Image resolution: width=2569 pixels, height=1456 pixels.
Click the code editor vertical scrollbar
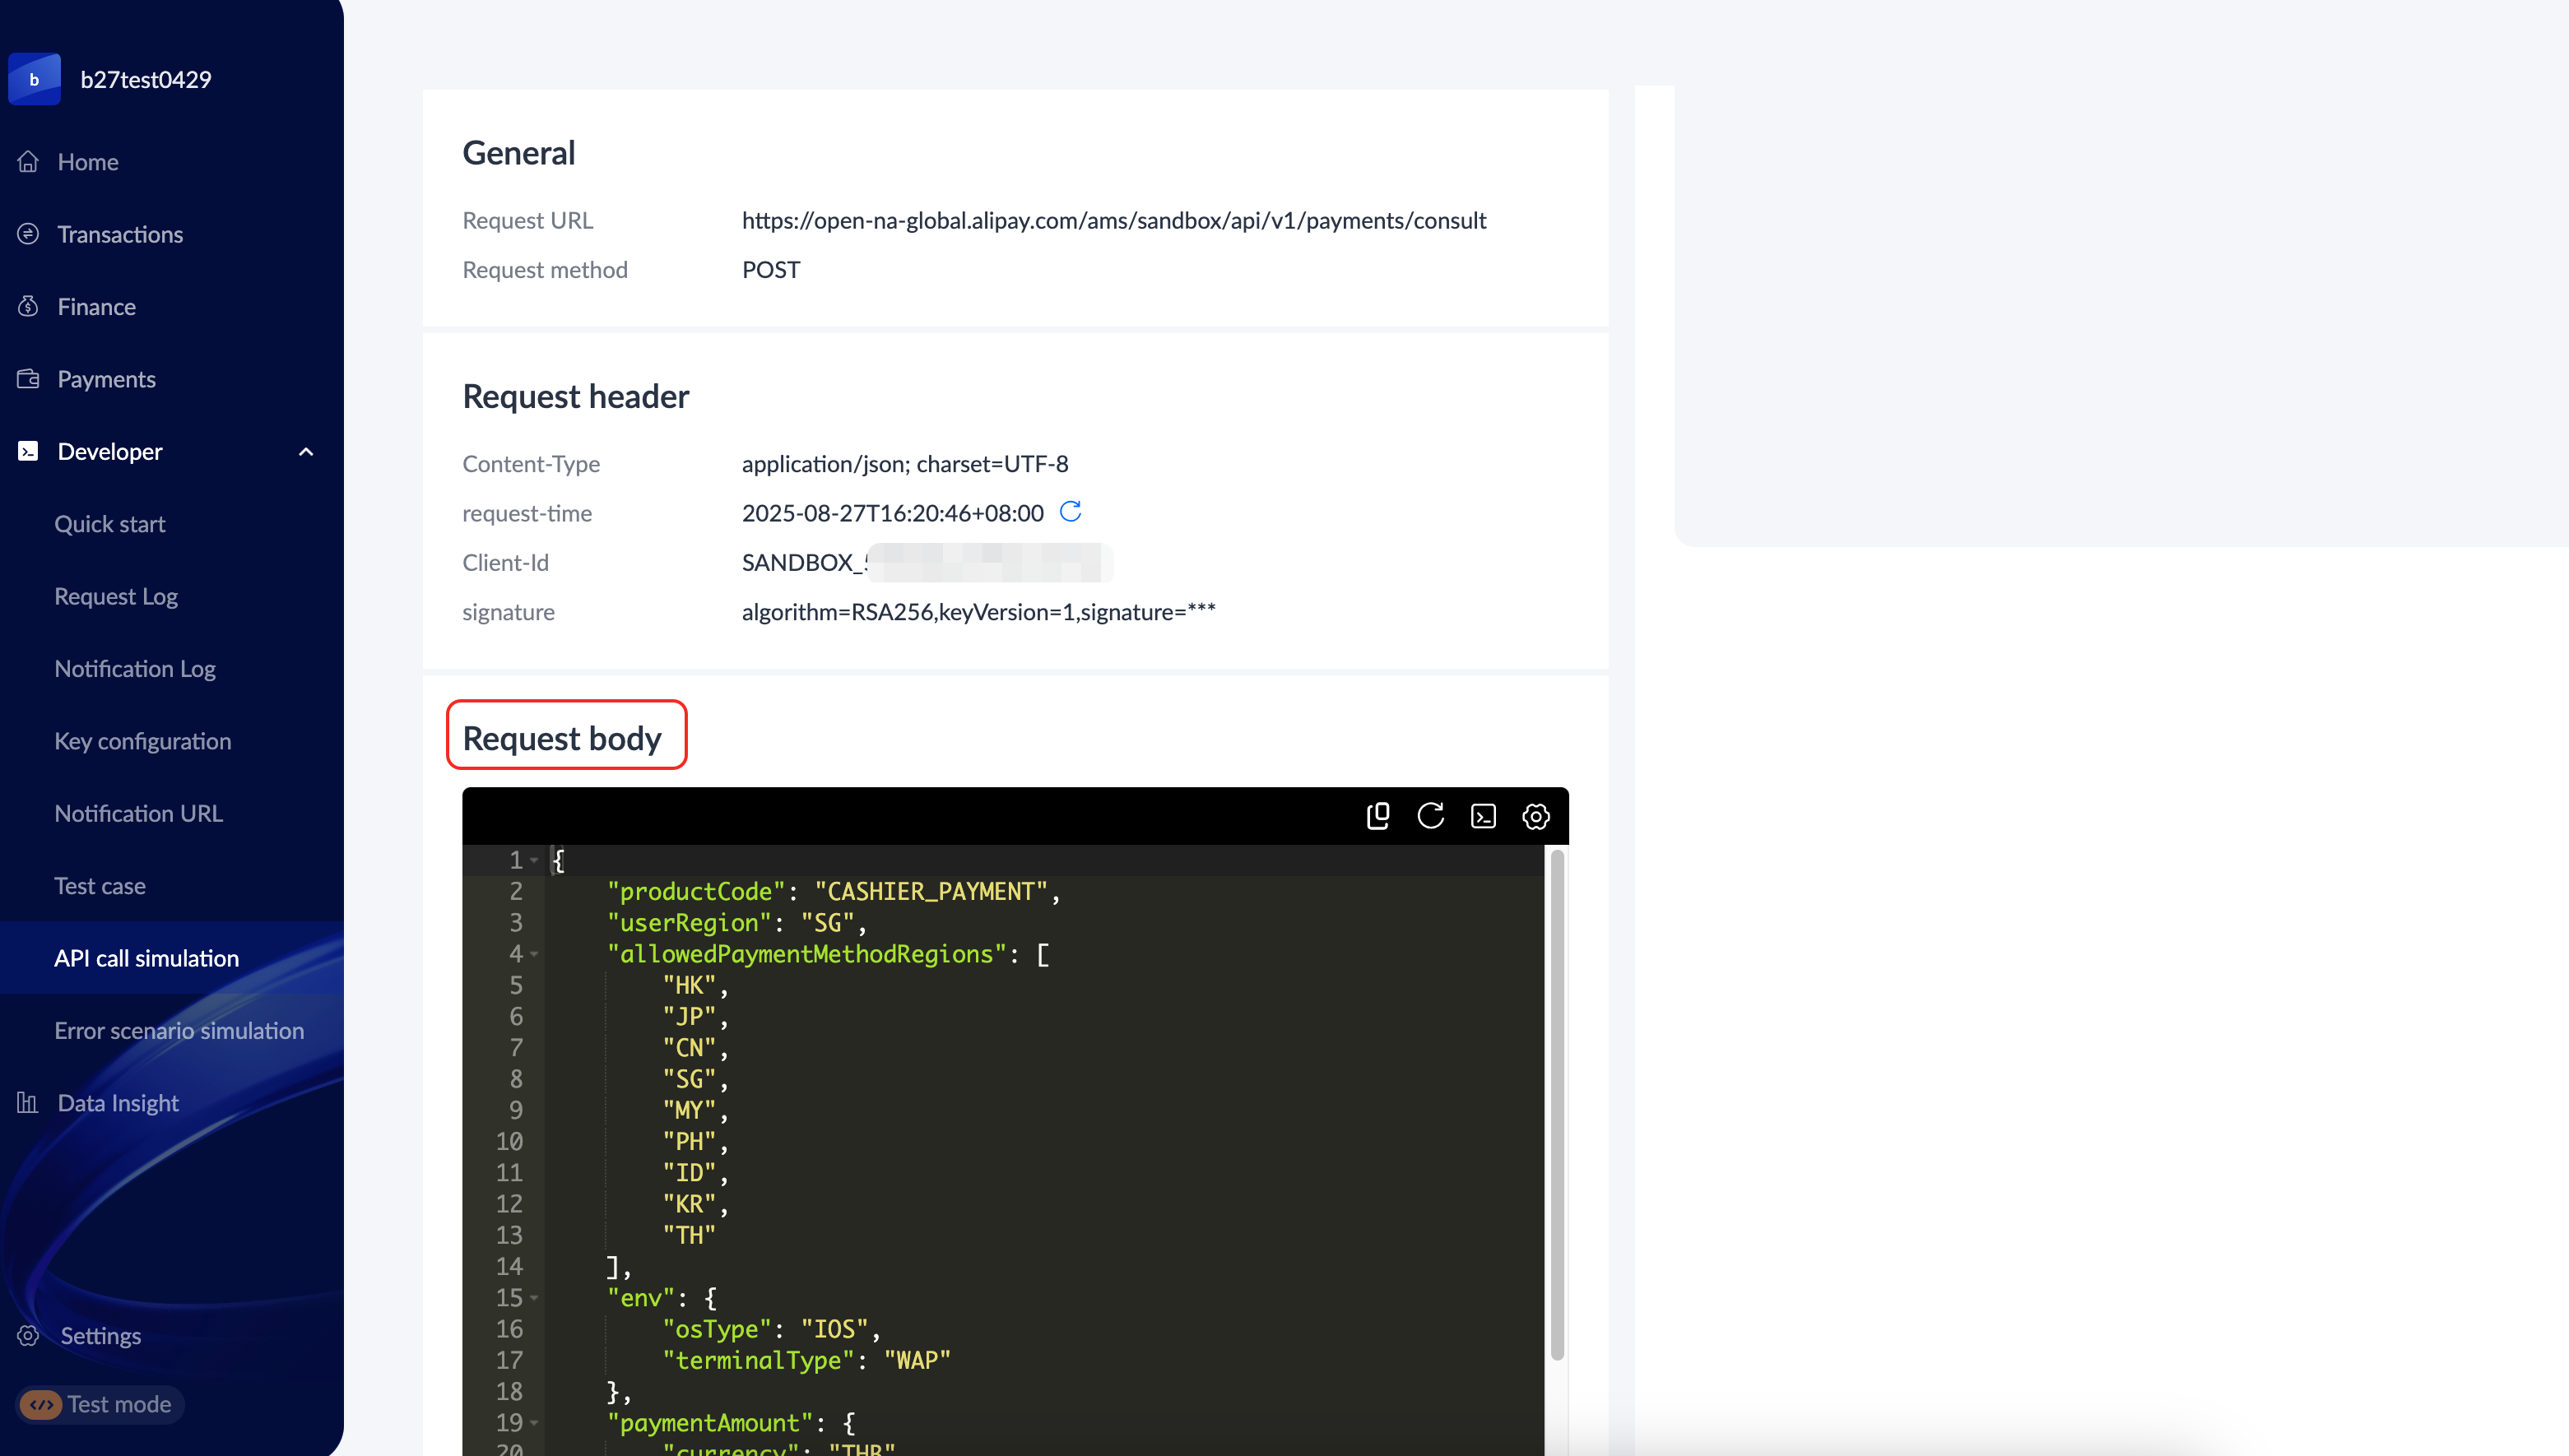(1556, 1105)
